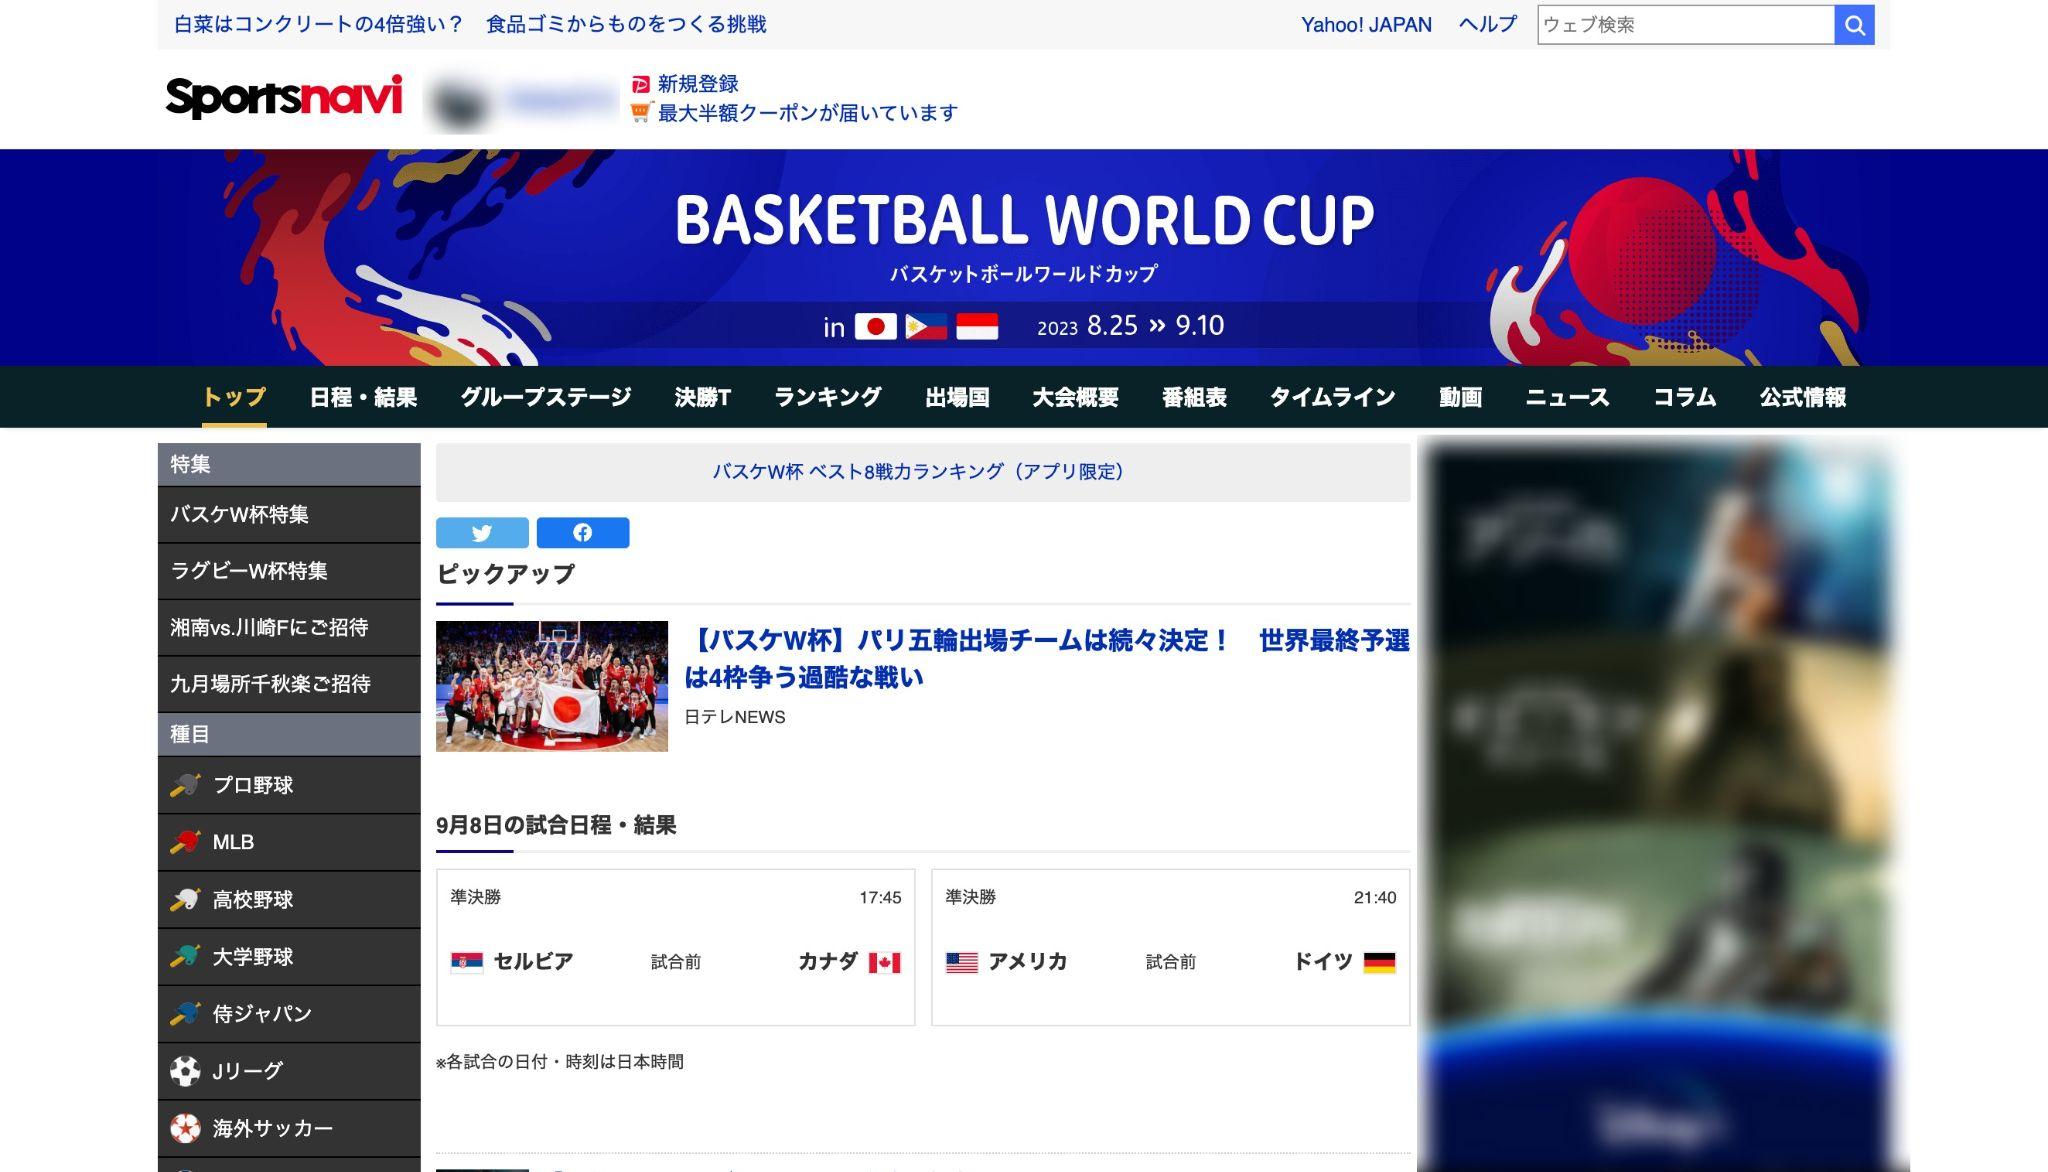The width and height of the screenshot is (2048, 1172).
Task: Click the soccer ball icon for Jリーグ
Action: pyautogui.click(x=185, y=1071)
